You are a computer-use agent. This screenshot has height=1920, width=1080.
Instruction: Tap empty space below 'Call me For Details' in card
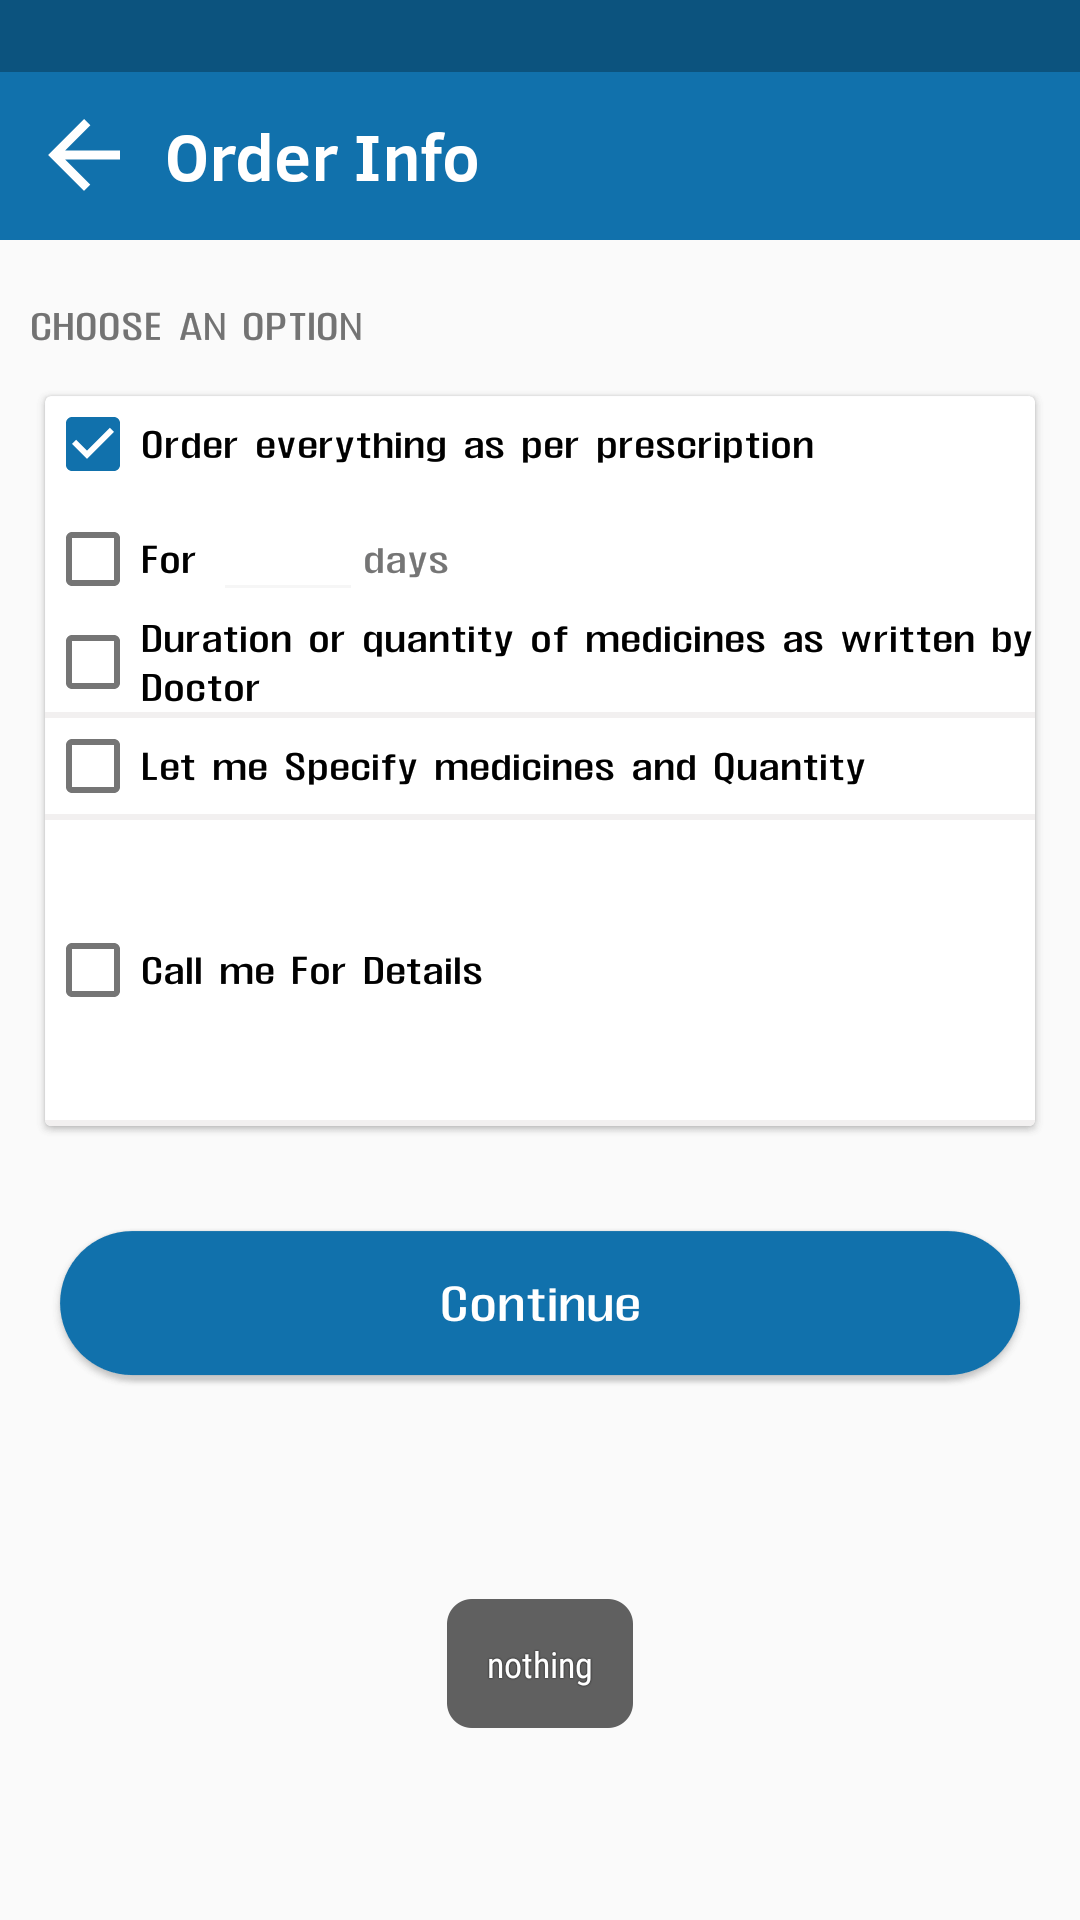pyautogui.click(x=540, y=1062)
